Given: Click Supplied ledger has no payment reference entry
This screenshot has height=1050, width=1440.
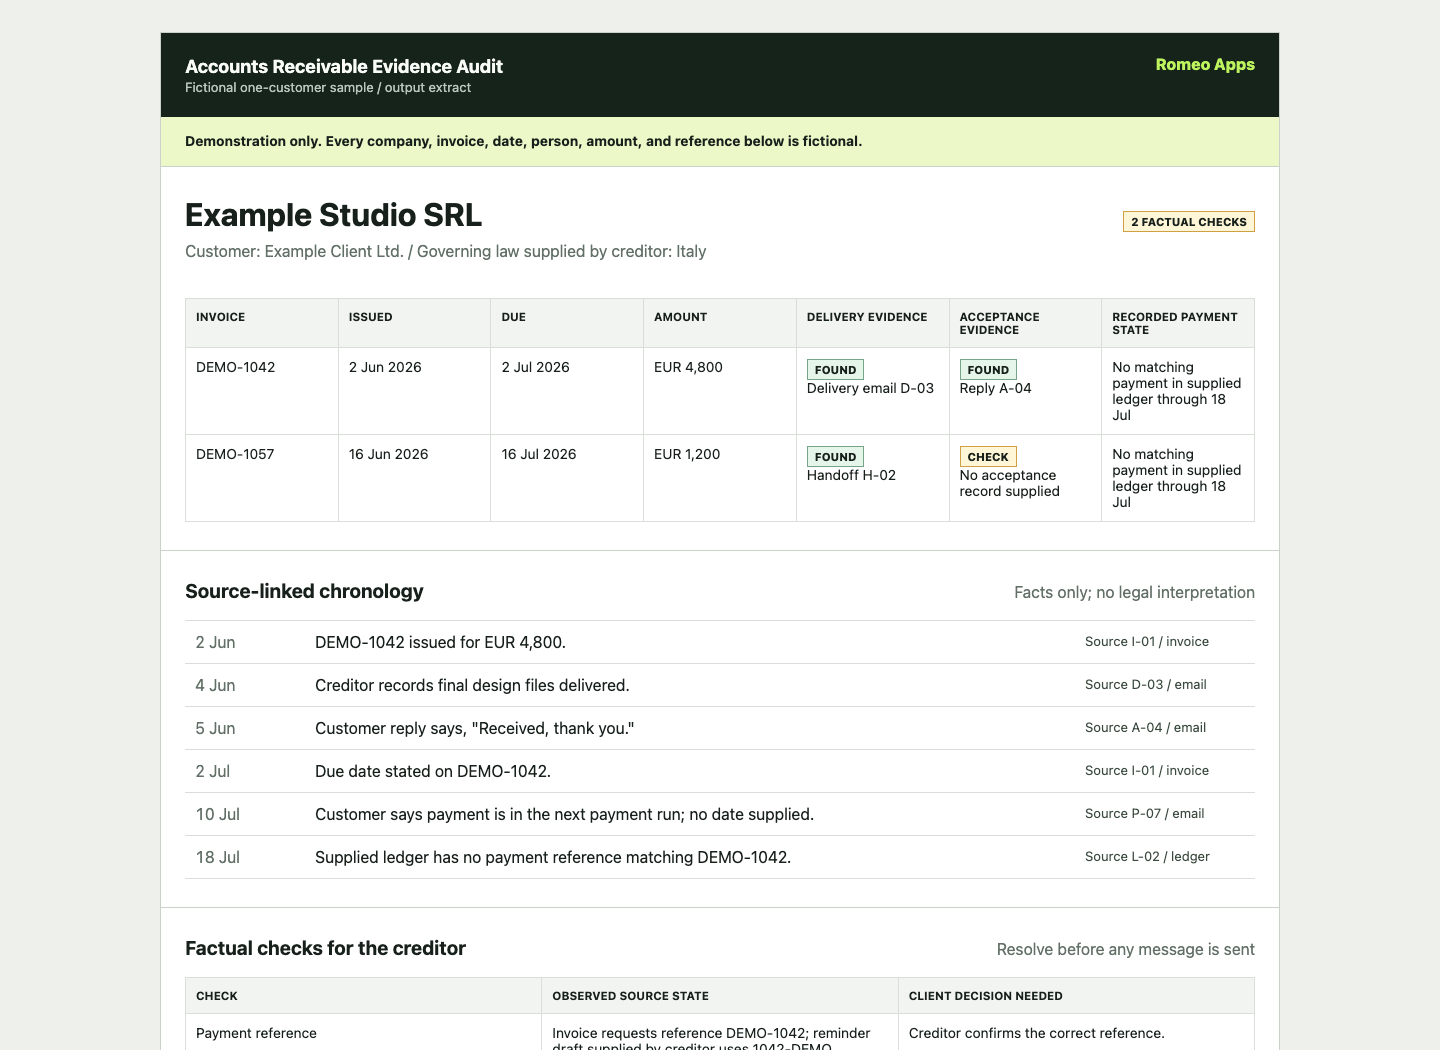Looking at the screenshot, I should tap(553, 857).
